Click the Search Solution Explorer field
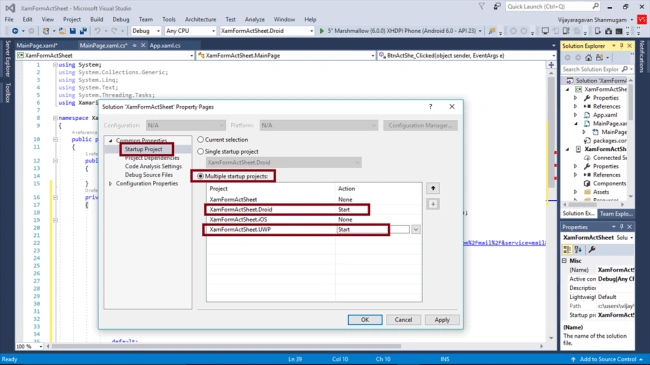 591,69
